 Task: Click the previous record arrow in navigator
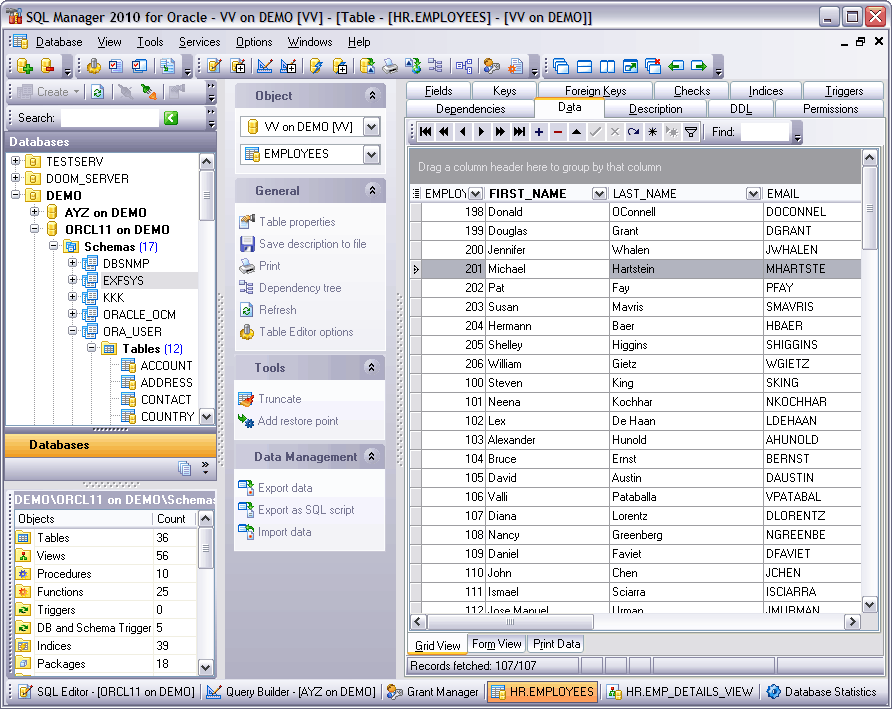pos(462,132)
